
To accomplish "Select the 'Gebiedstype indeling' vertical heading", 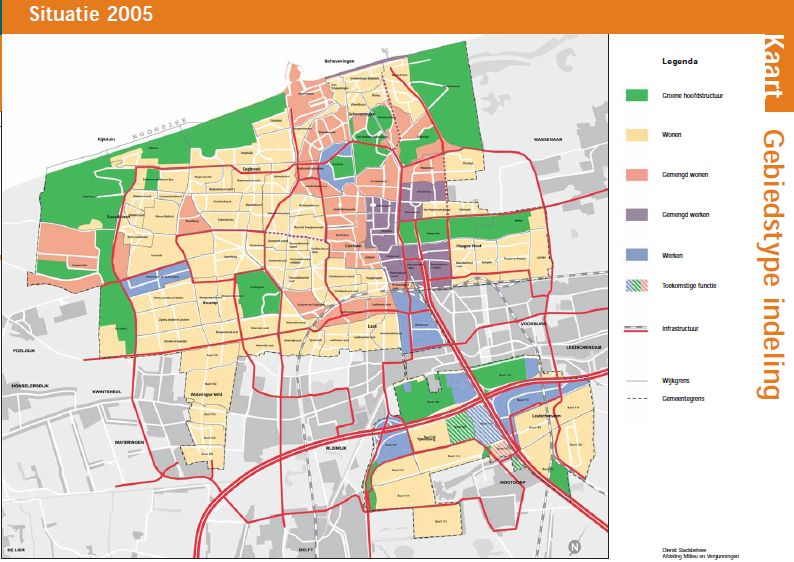I will [x=769, y=264].
